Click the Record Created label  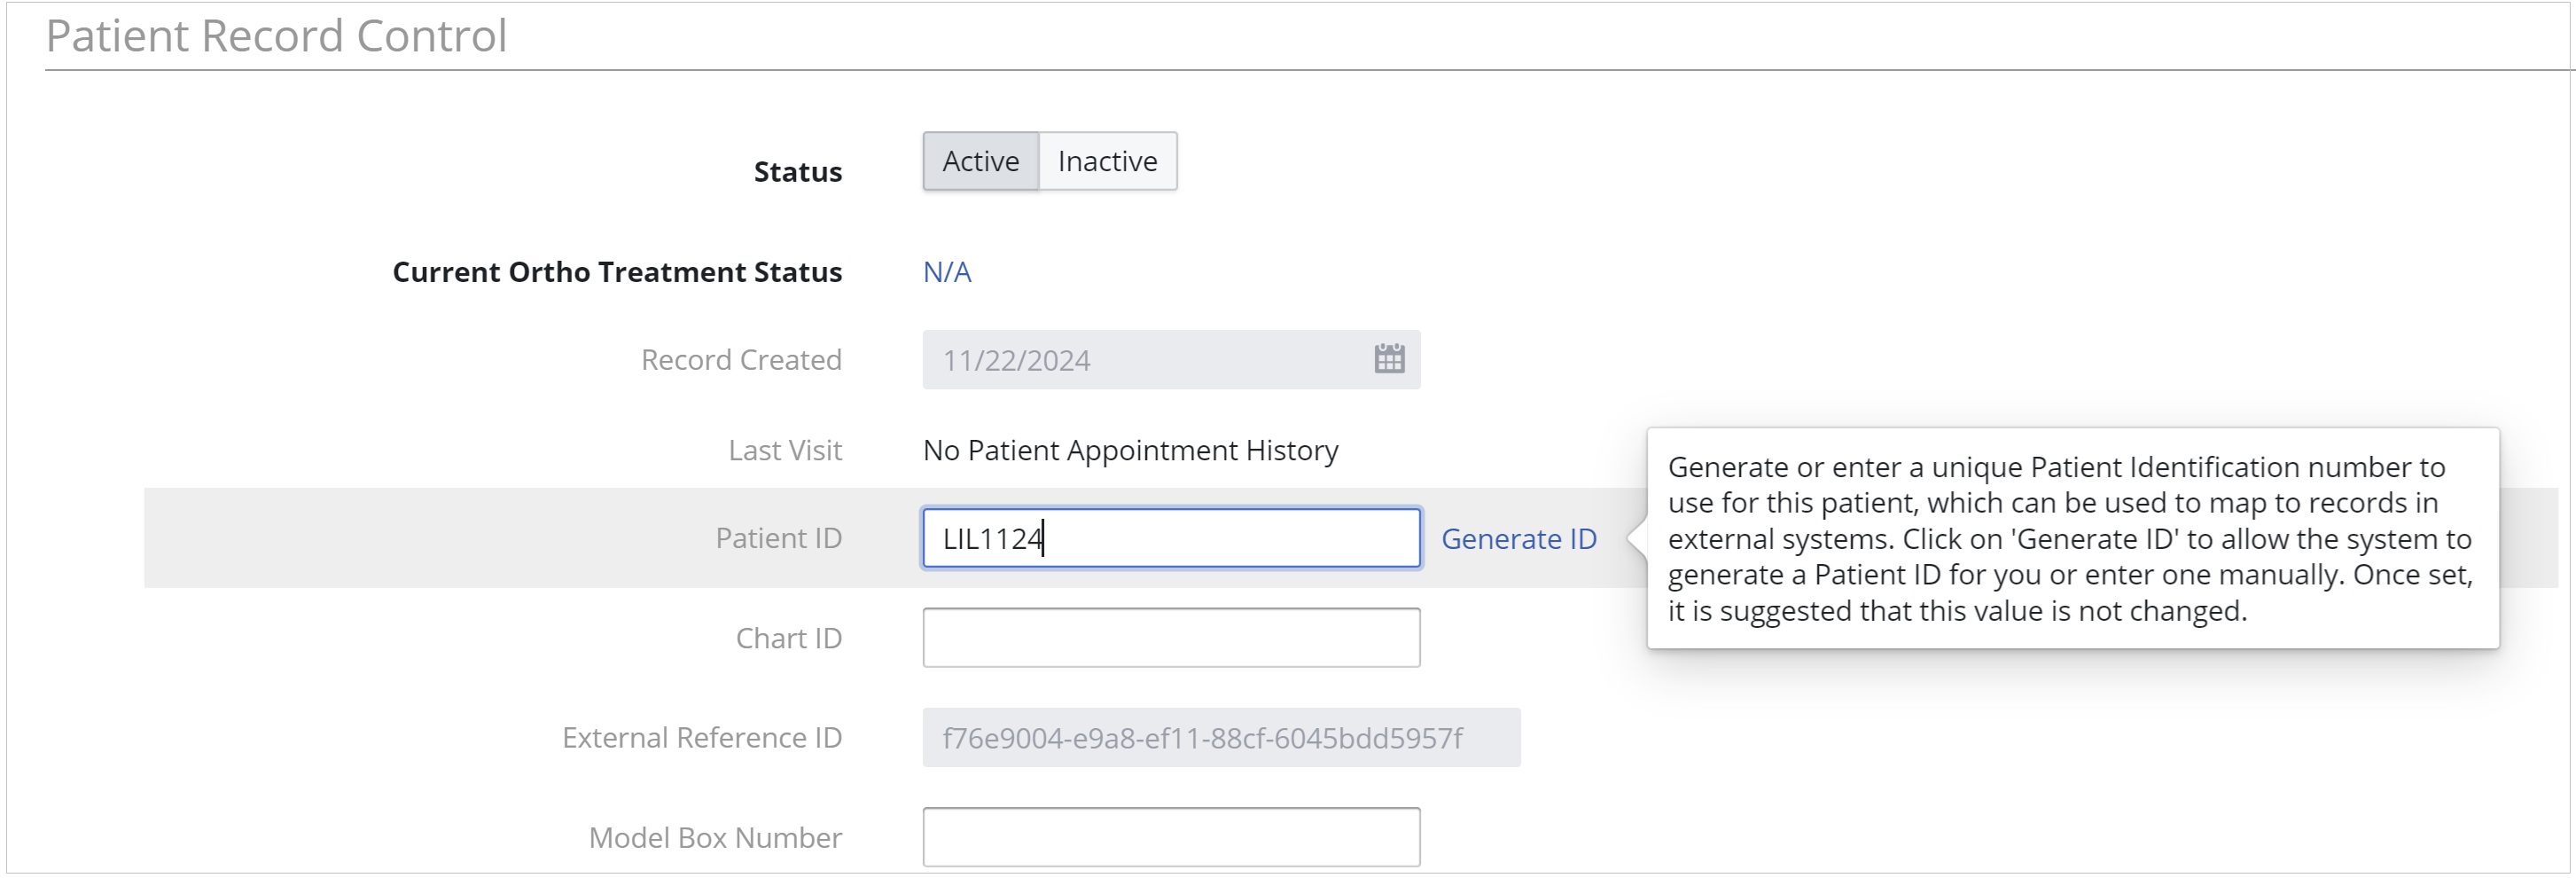point(741,359)
